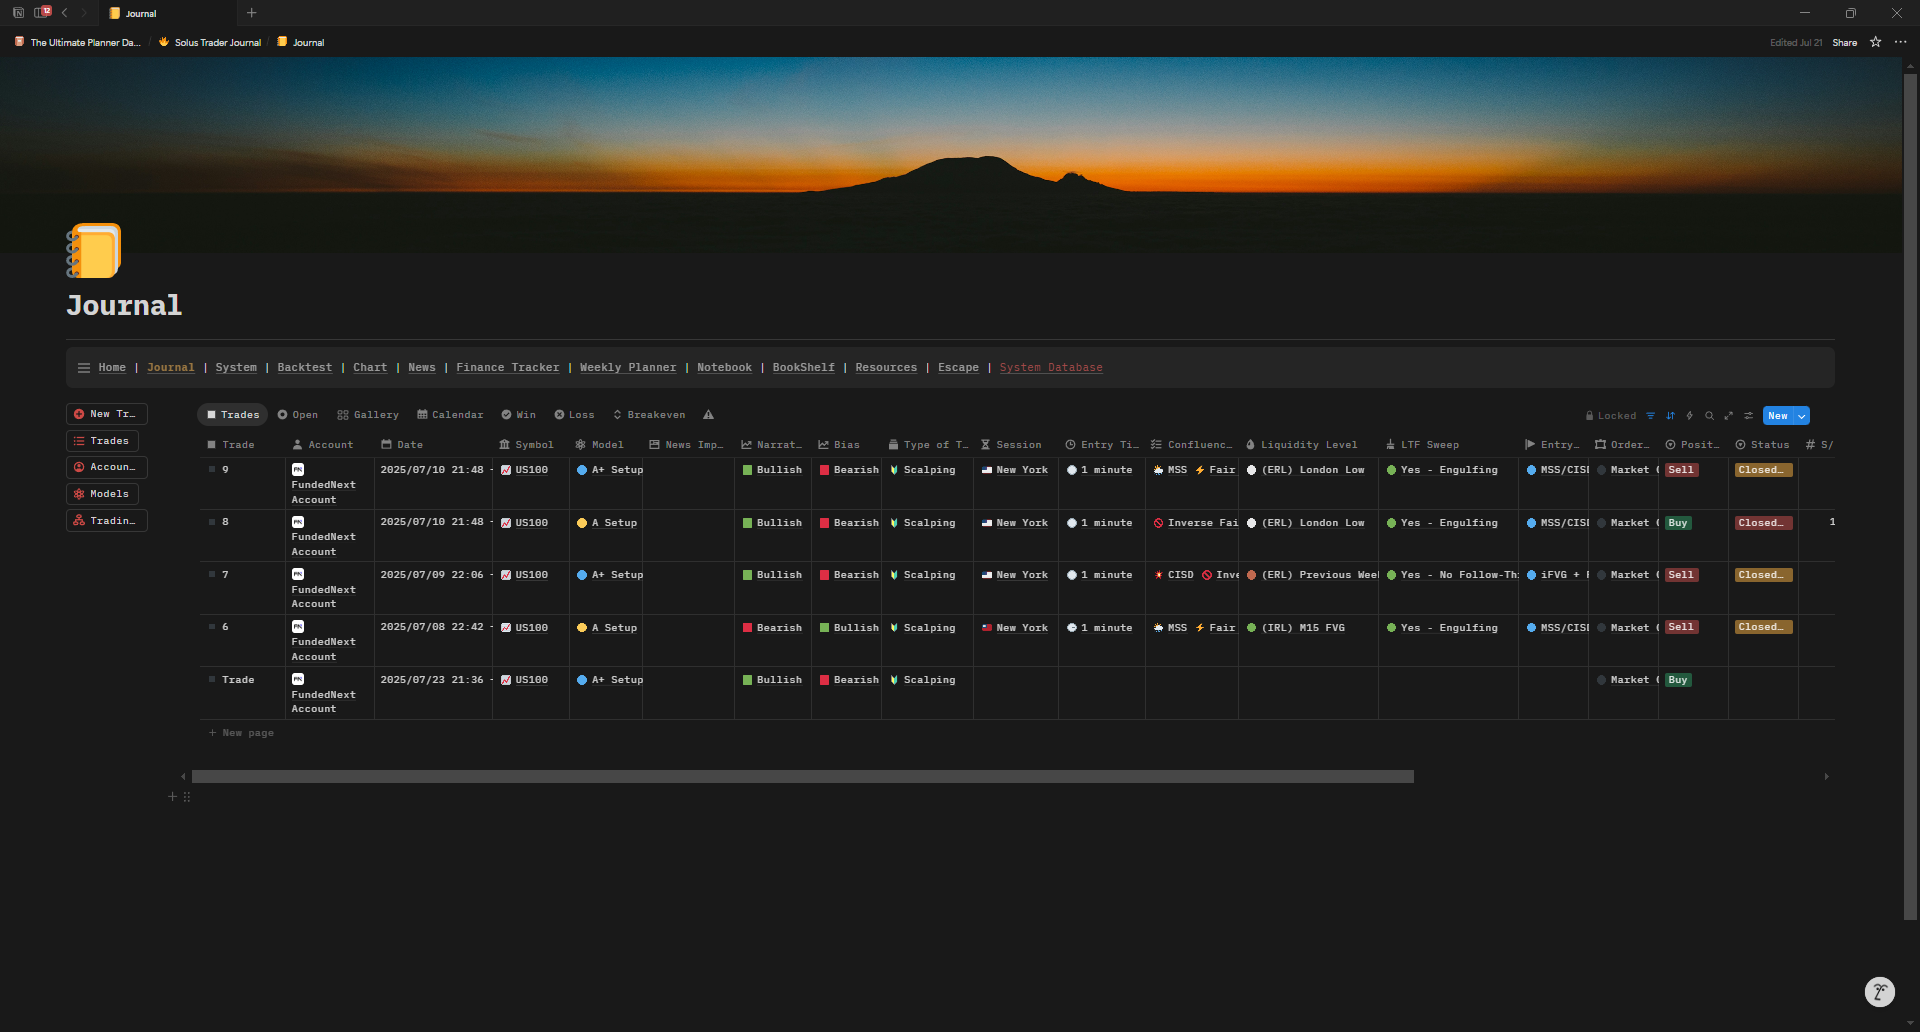The height and width of the screenshot is (1032, 1920).
Task: Open the three-dot page options menu
Action: pyautogui.click(x=1901, y=42)
